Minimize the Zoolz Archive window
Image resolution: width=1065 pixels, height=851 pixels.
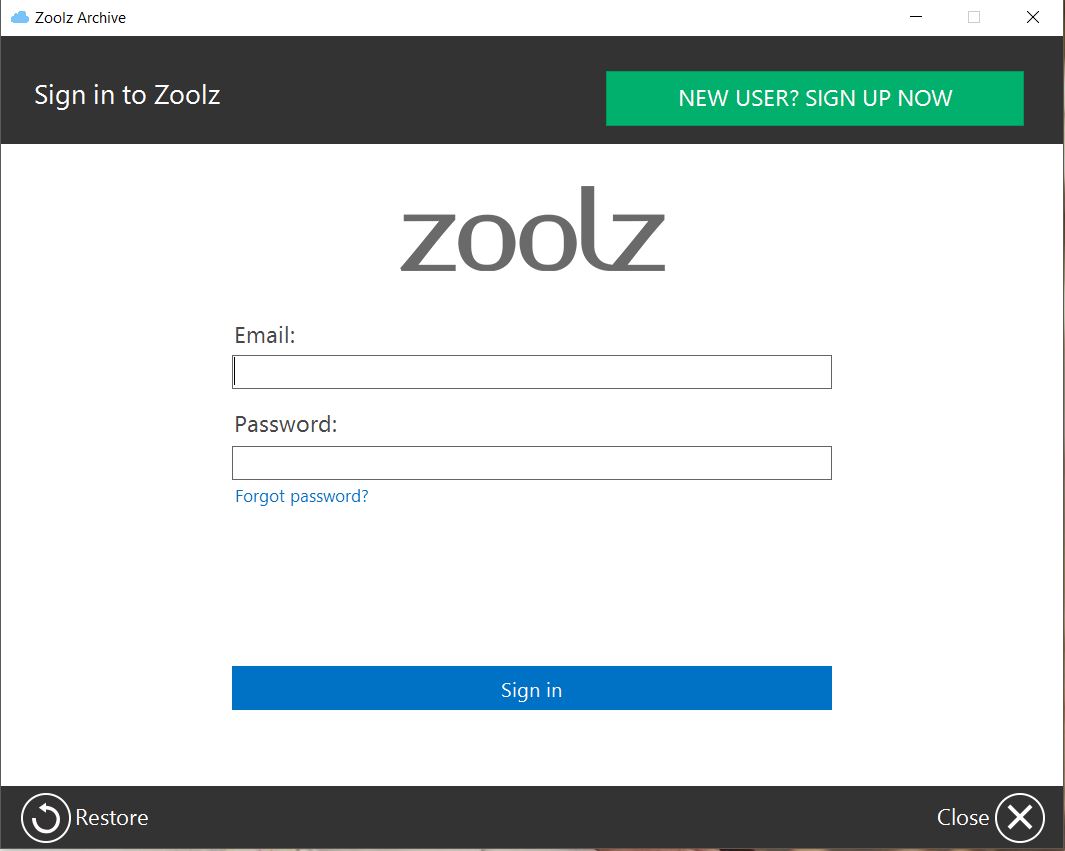[915, 18]
